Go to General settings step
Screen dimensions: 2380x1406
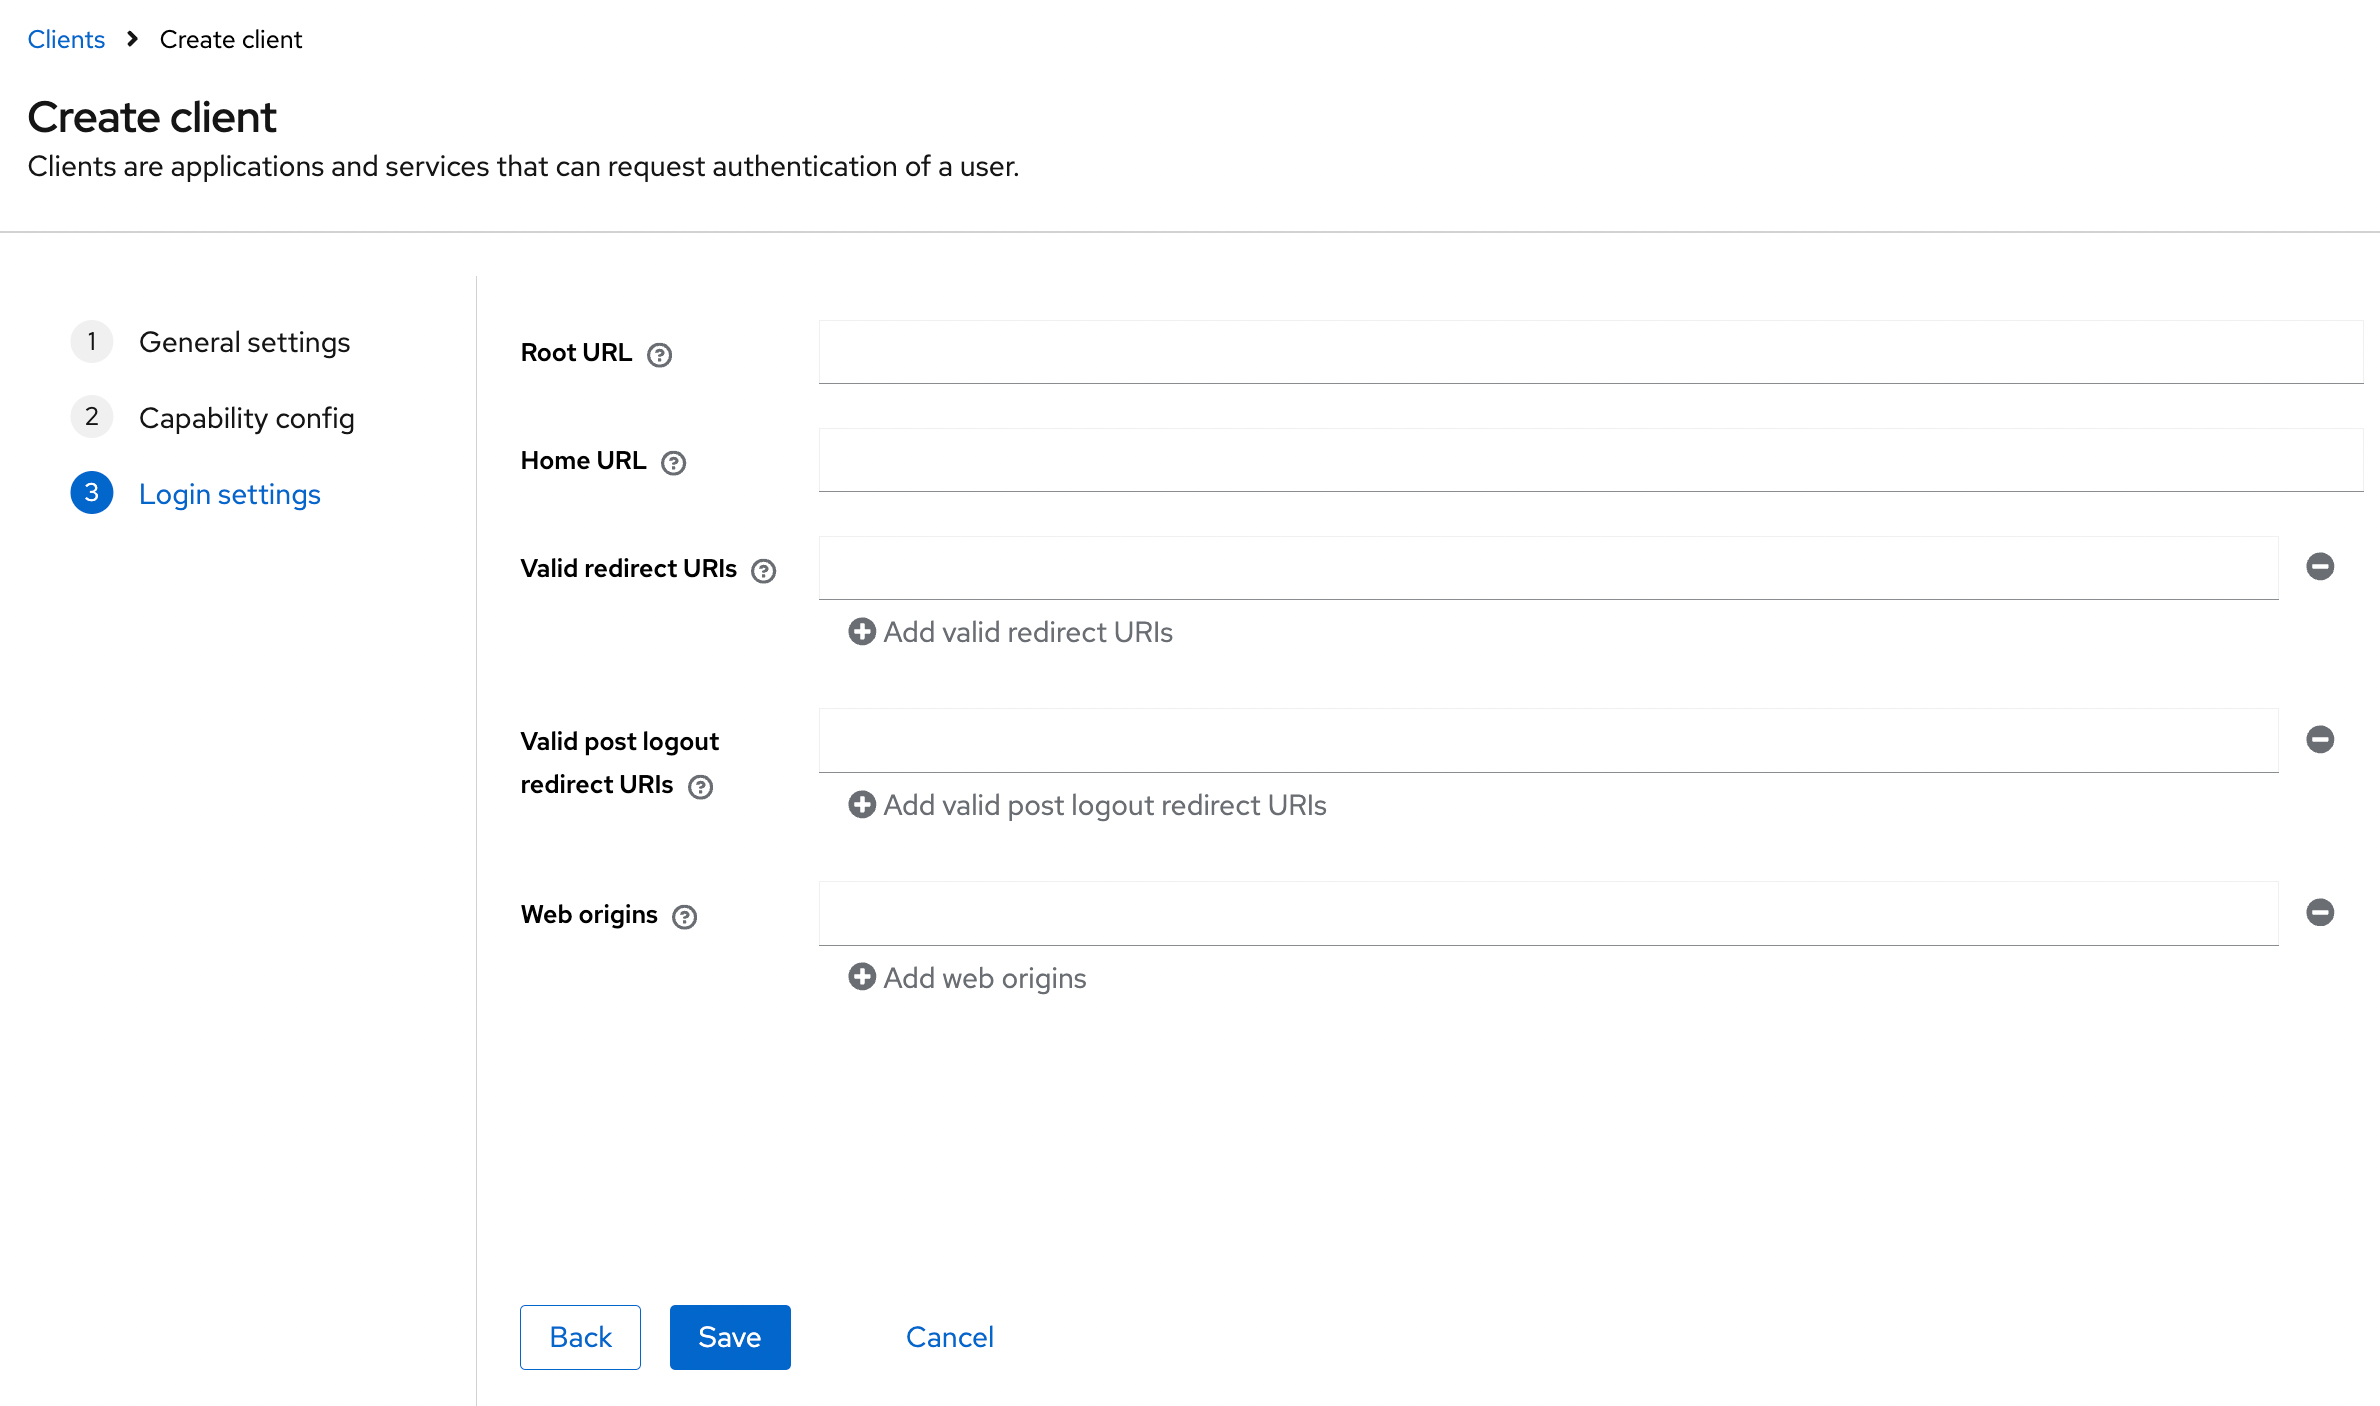tap(244, 342)
